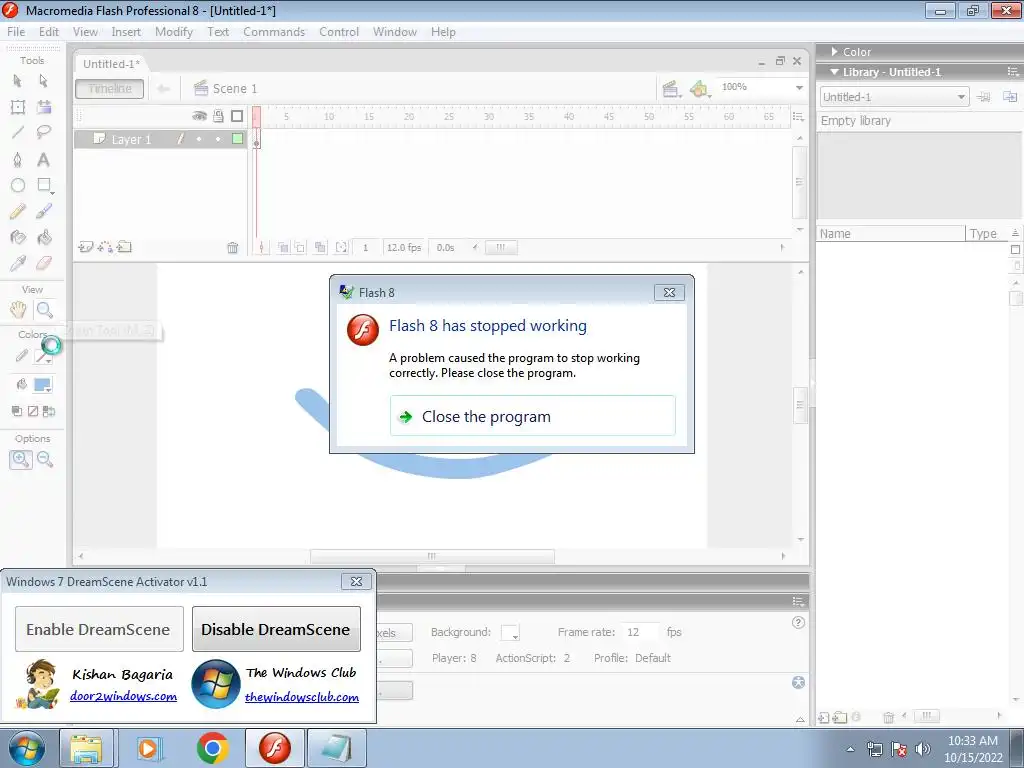Select the Selection arrow tool
This screenshot has height=768, width=1024.
[18, 80]
